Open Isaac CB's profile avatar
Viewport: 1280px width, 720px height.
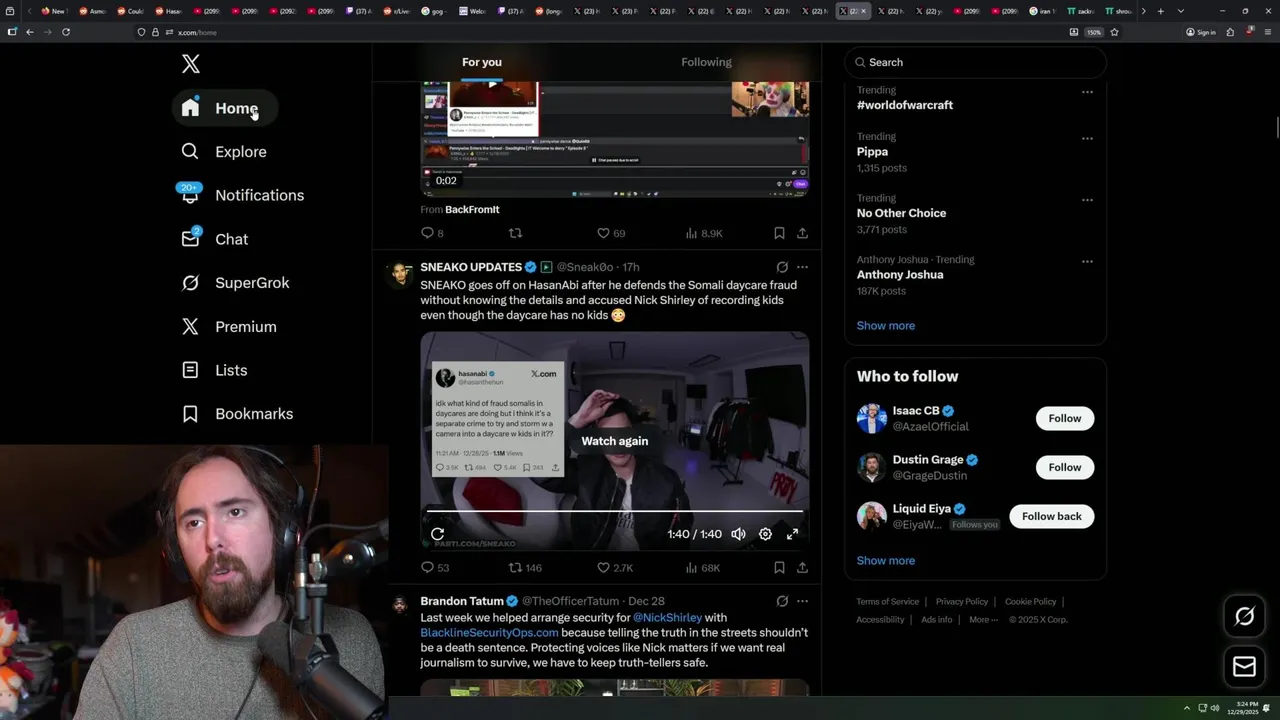point(872,418)
